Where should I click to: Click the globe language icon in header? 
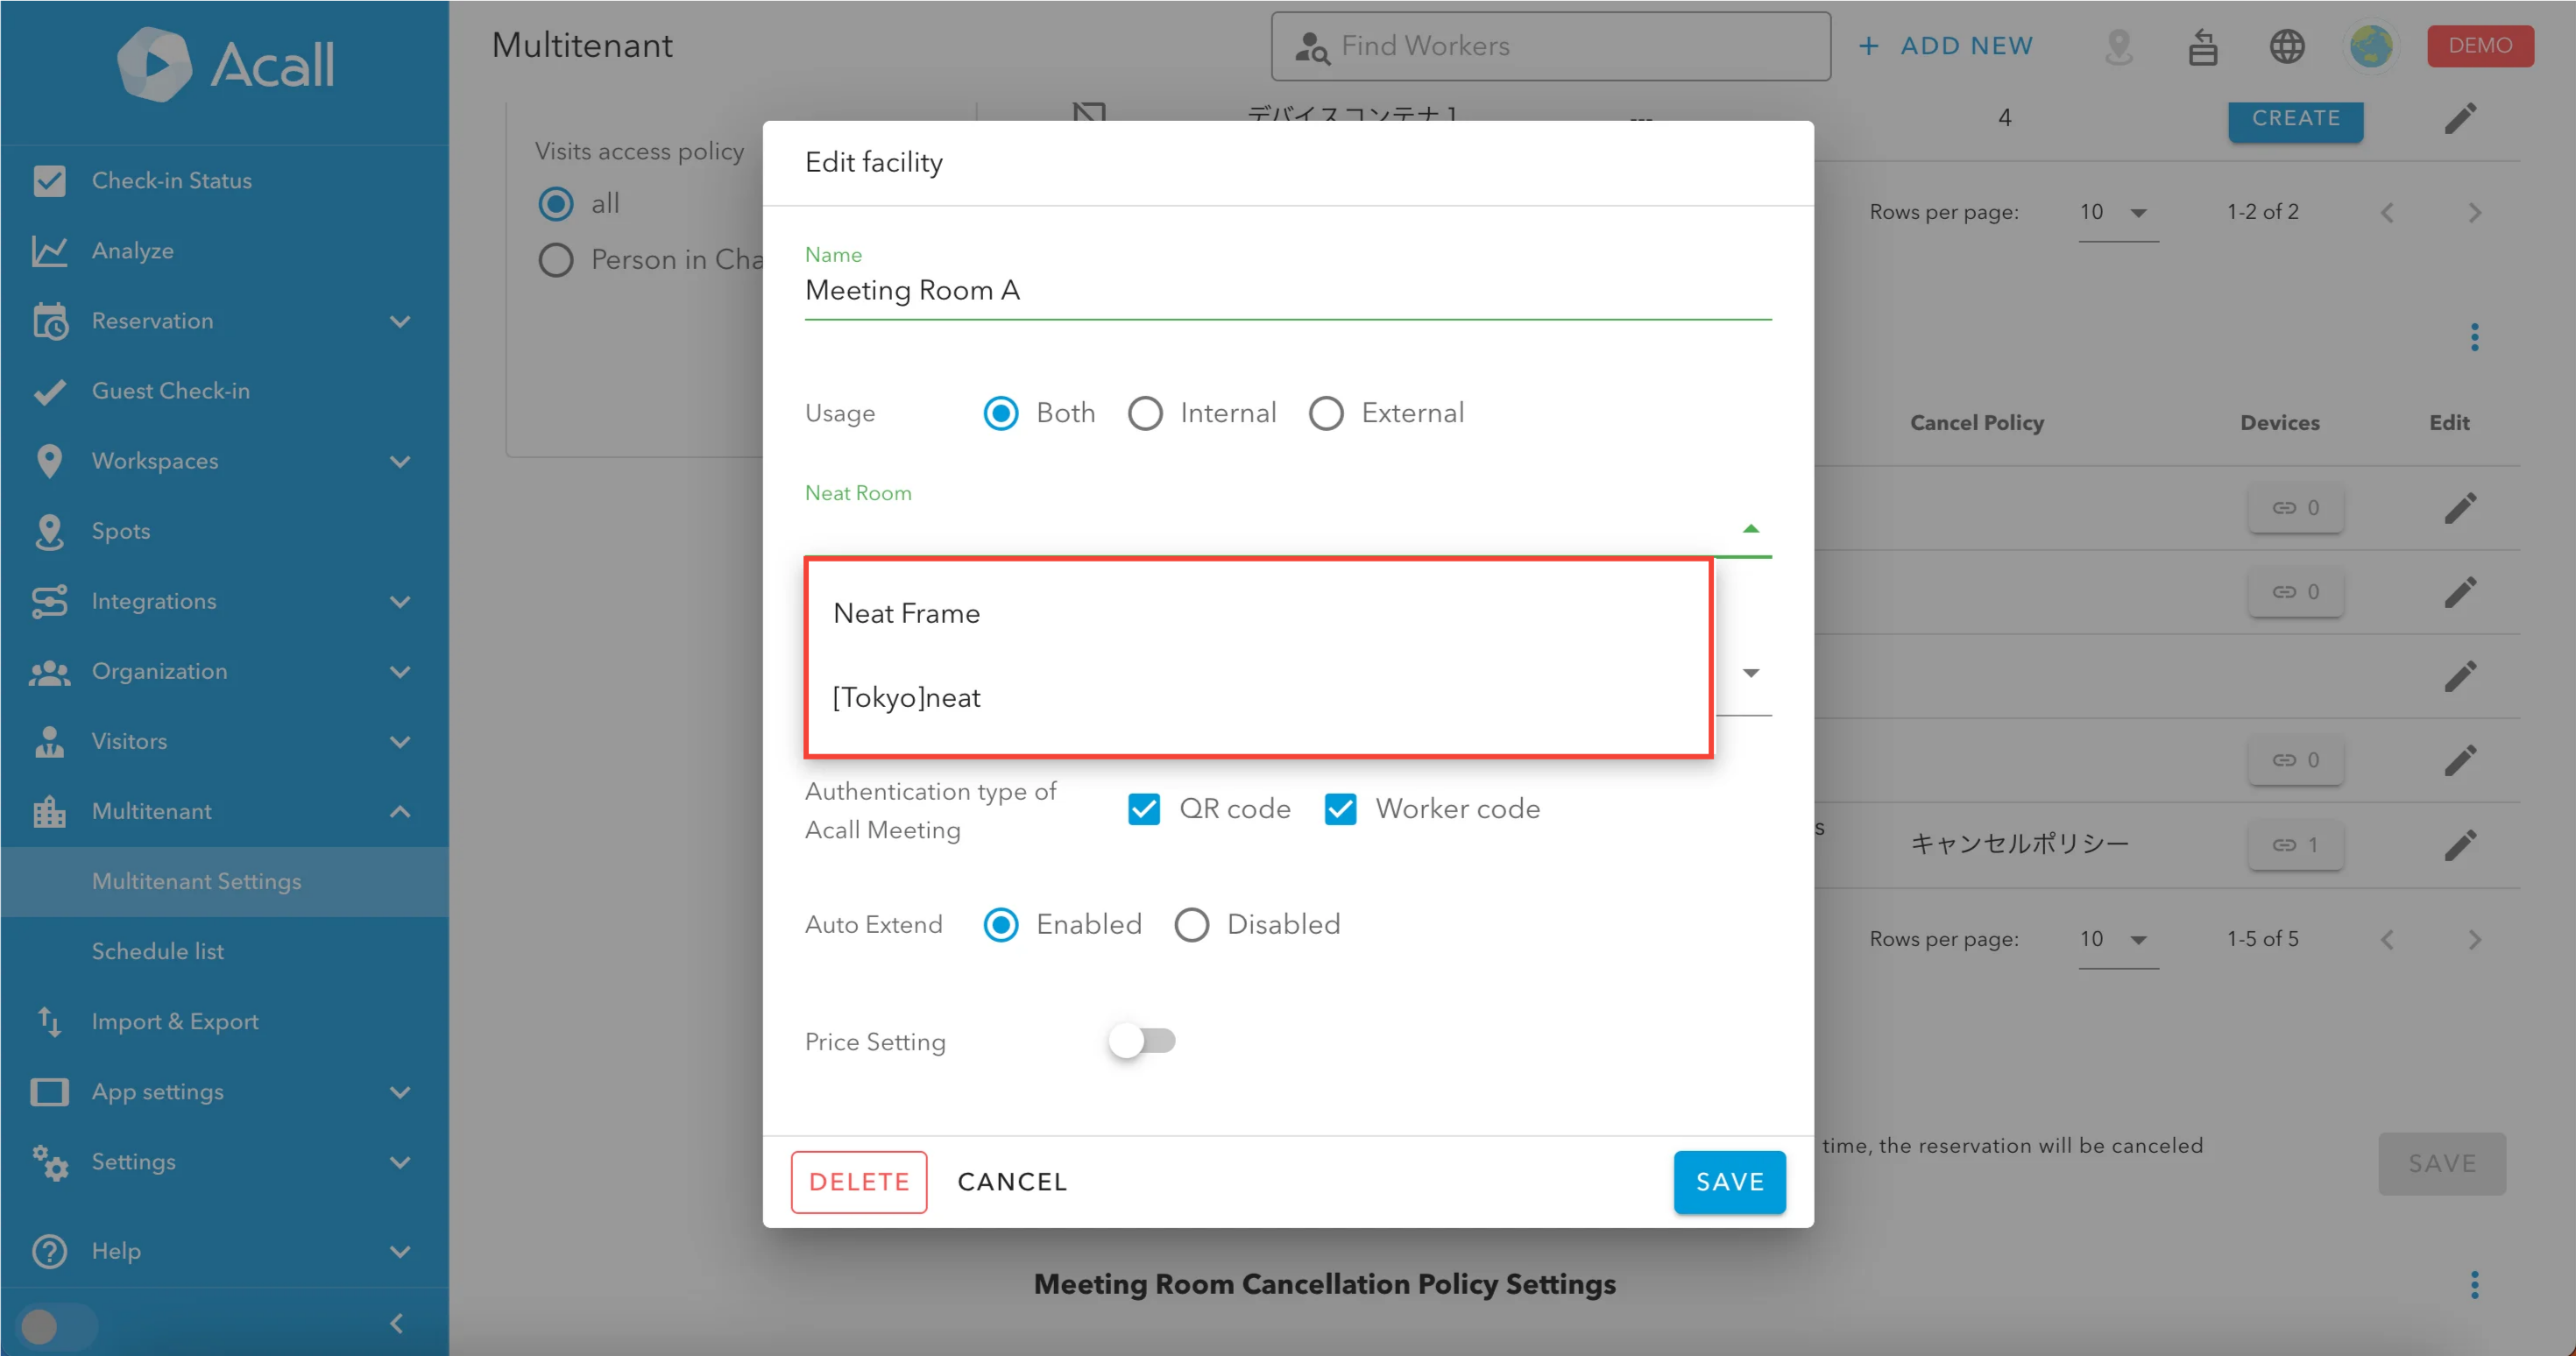(2286, 46)
